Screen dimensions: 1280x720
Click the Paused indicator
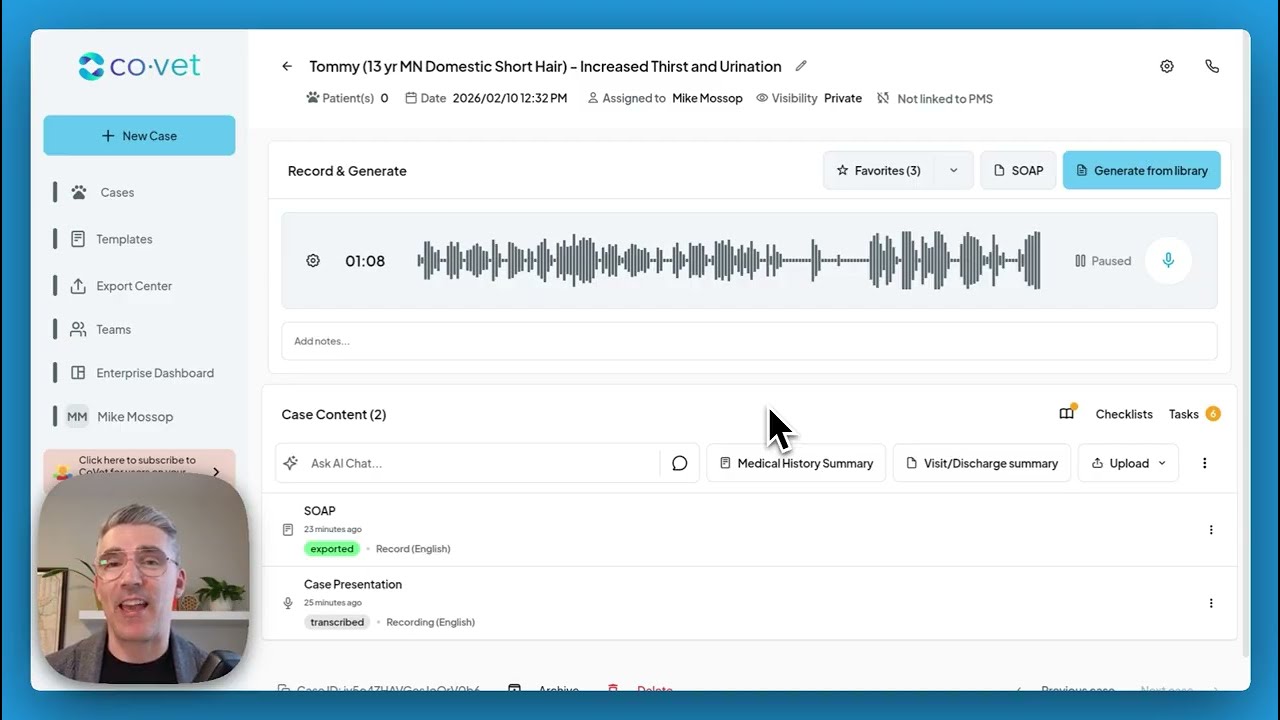point(1103,261)
